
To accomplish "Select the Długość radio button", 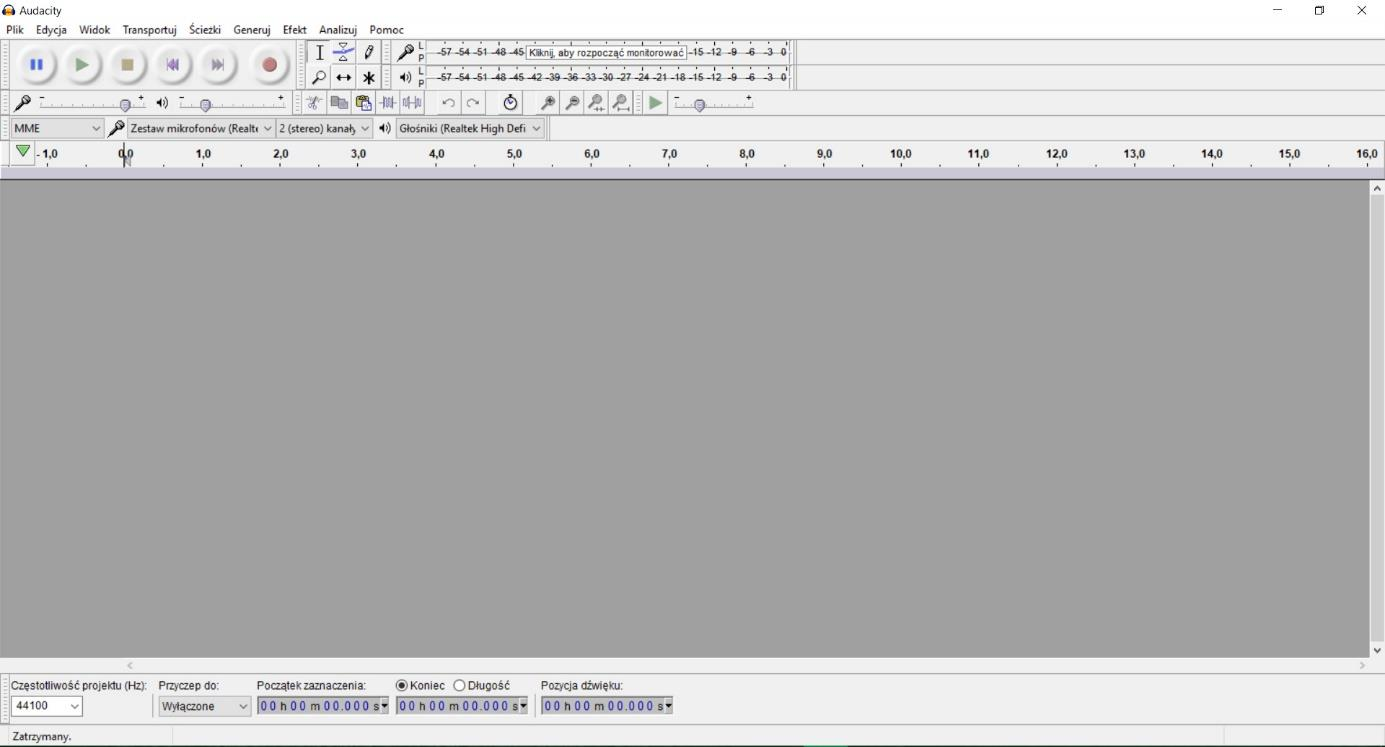I will pos(460,686).
